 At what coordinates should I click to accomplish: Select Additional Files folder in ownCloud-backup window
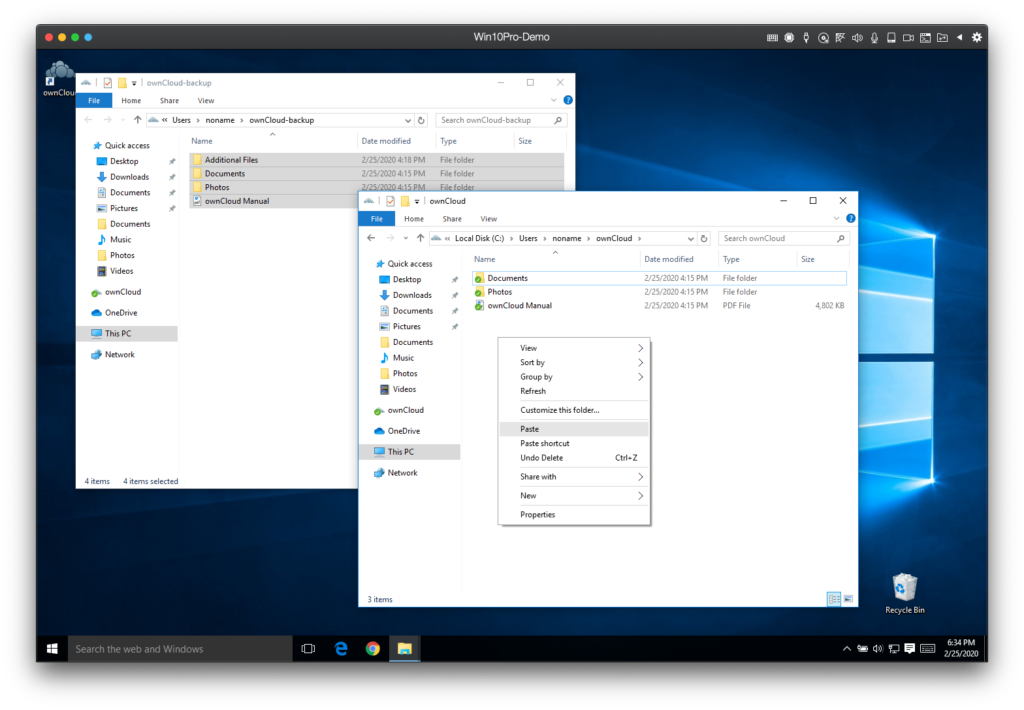pos(231,160)
